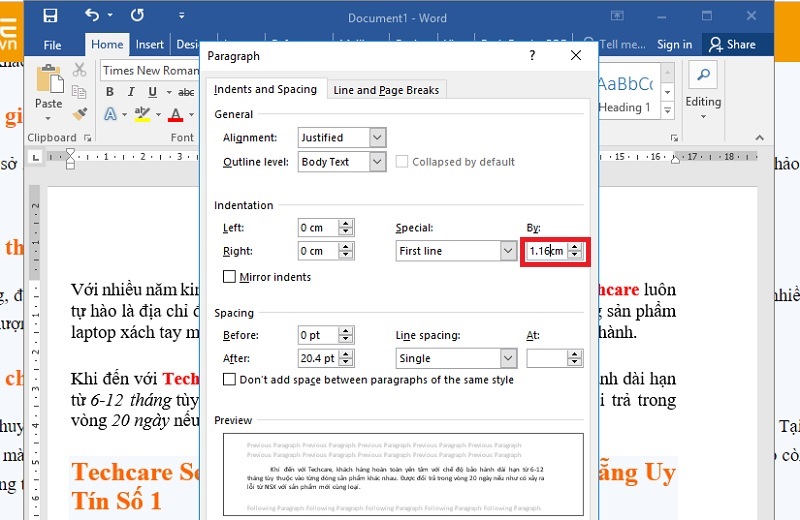The height and width of the screenshot is (520, 800).
Task: Click the Cut scissors icon
Action: pyautogui.click(x=79, y=70)
